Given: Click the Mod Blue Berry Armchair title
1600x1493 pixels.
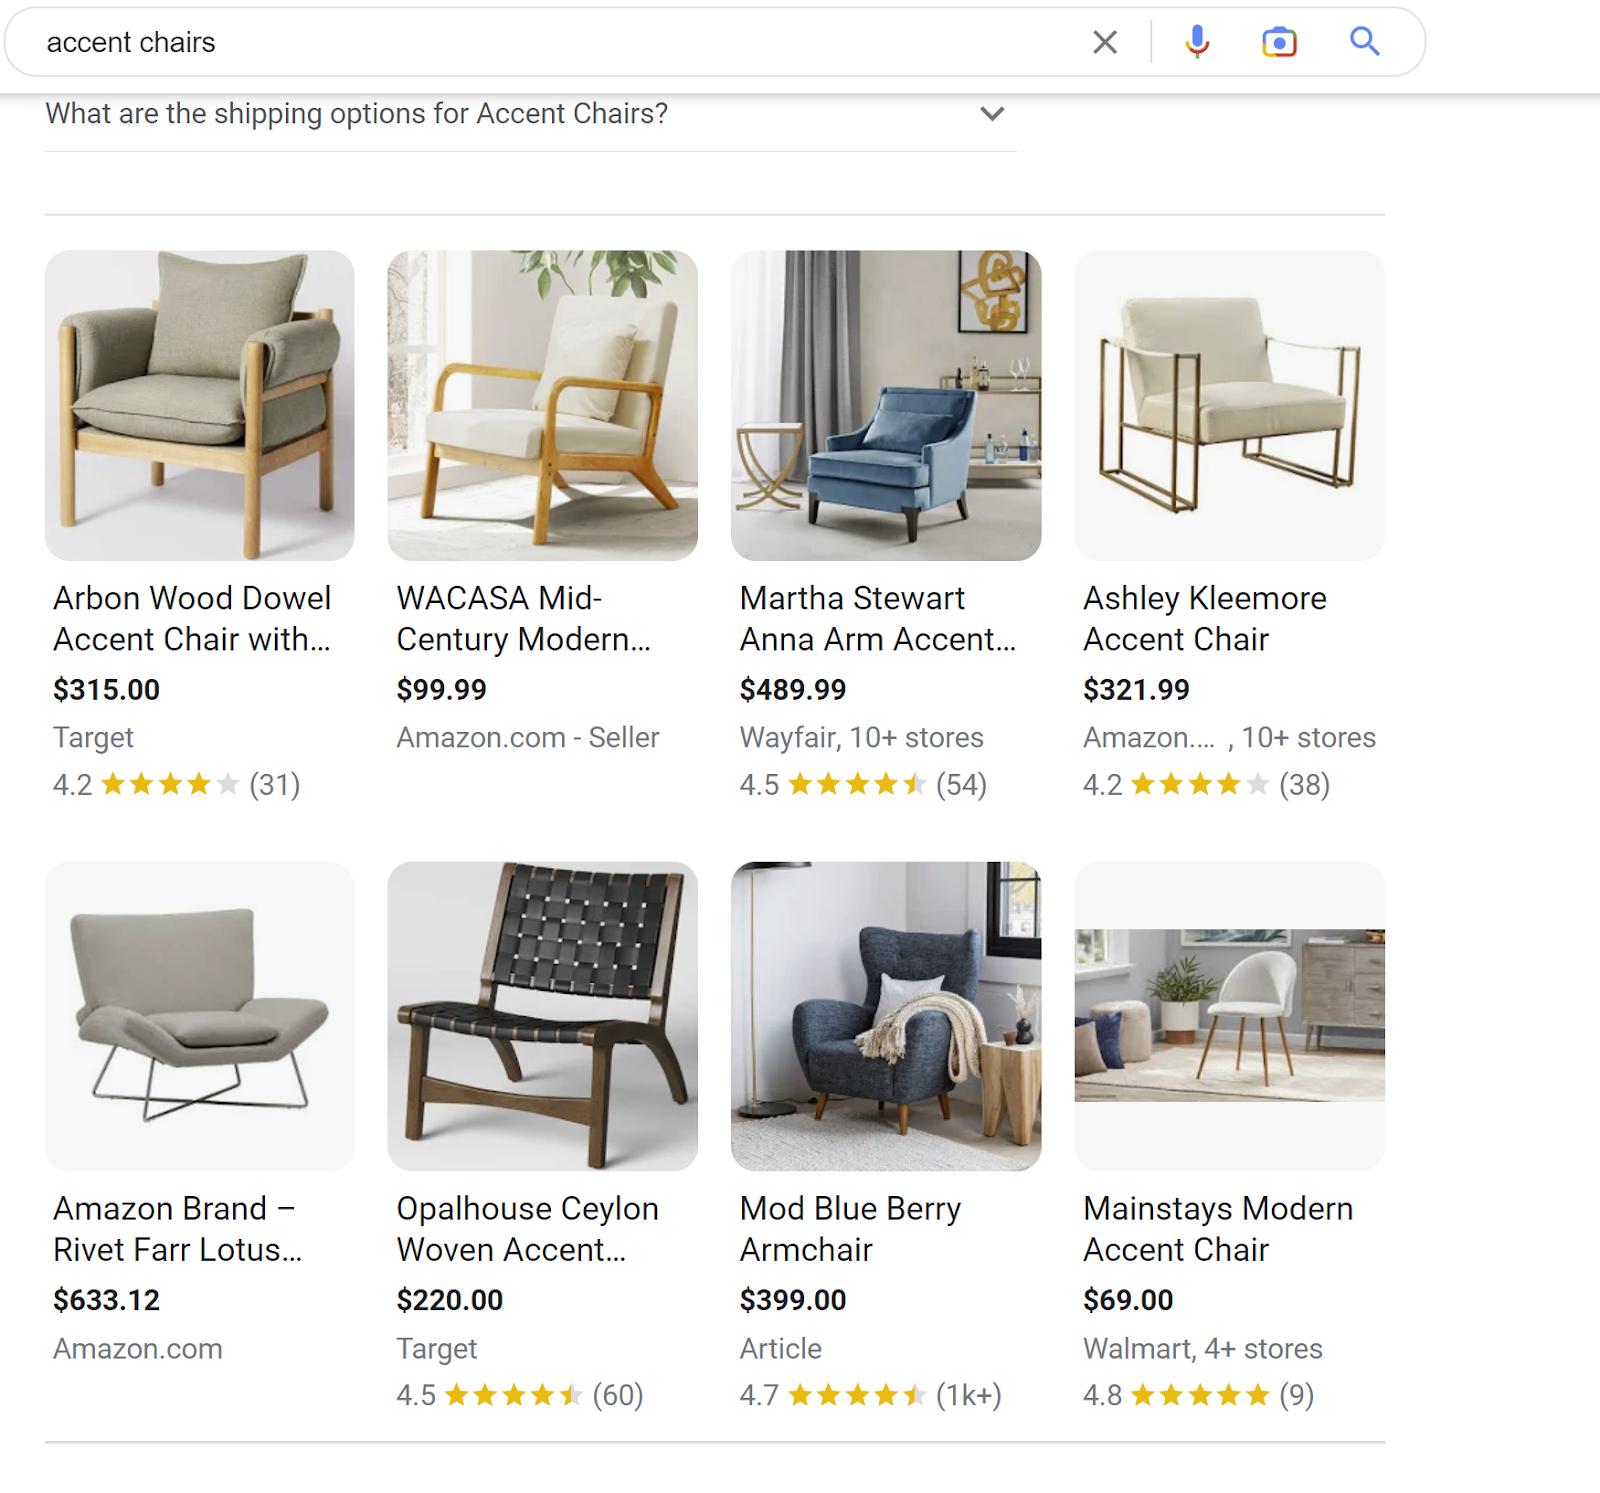Looking at the screenshot, I should [850, 1229].
